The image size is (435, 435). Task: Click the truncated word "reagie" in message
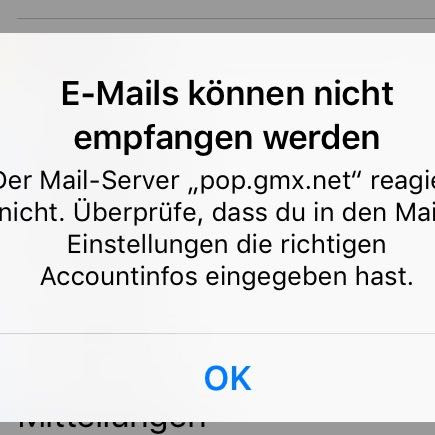point(403,182)
